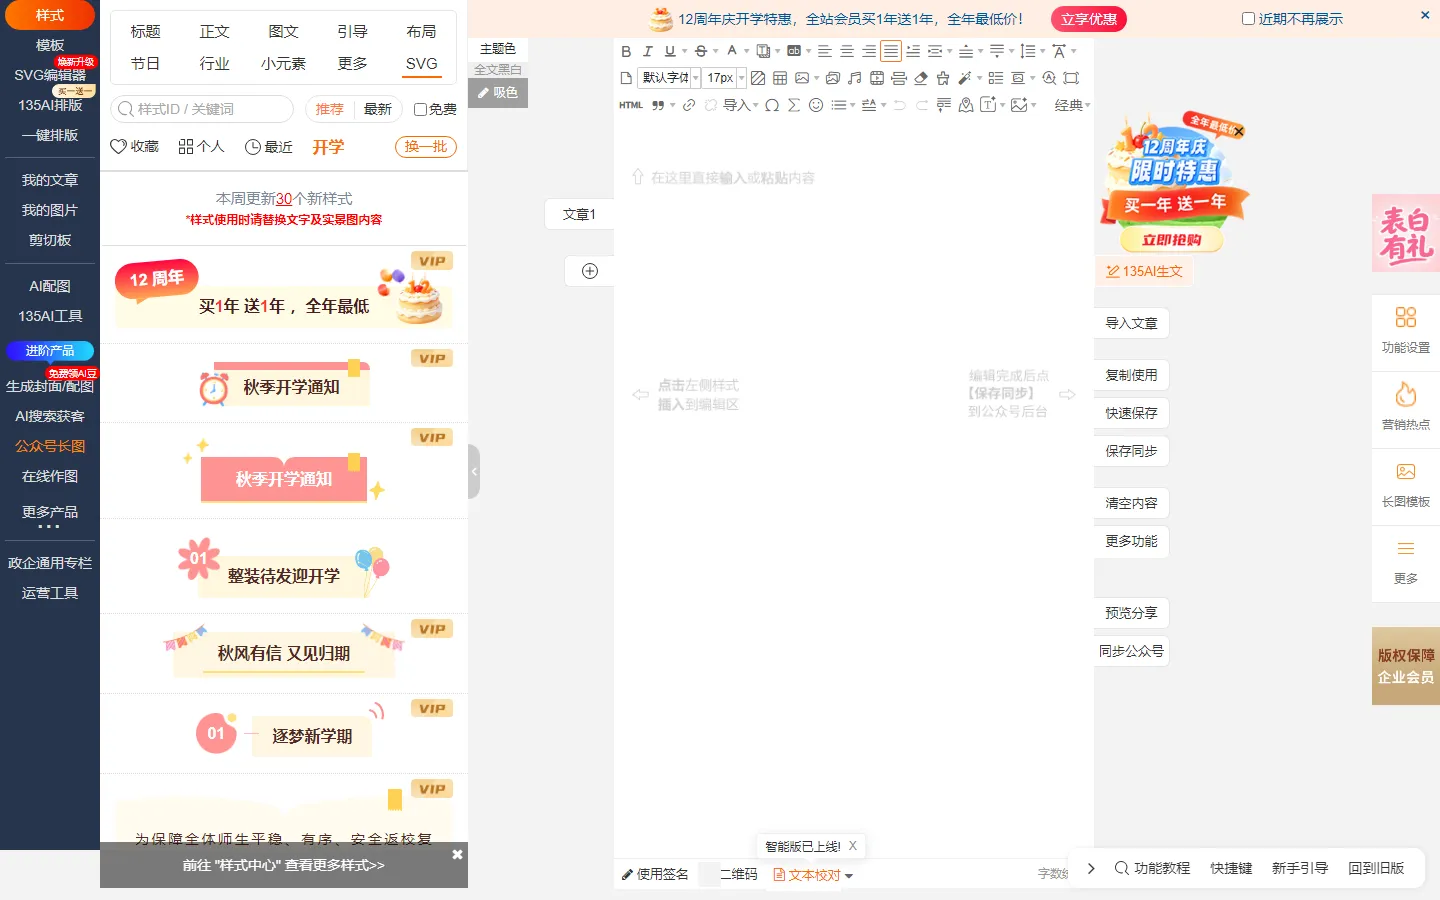The image size is (1440, 900).
Task: Open the emoji picker smiley icon
Action: (x=816, y=105)
